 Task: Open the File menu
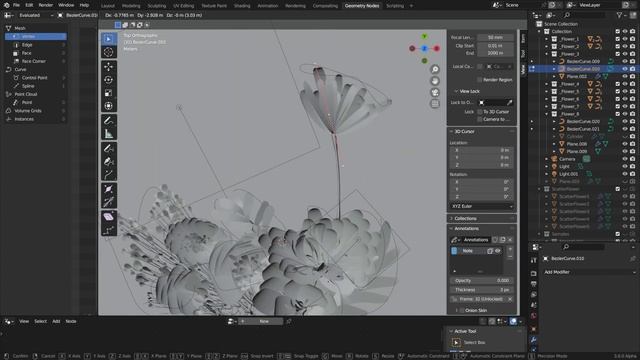(x=16, y=5)
